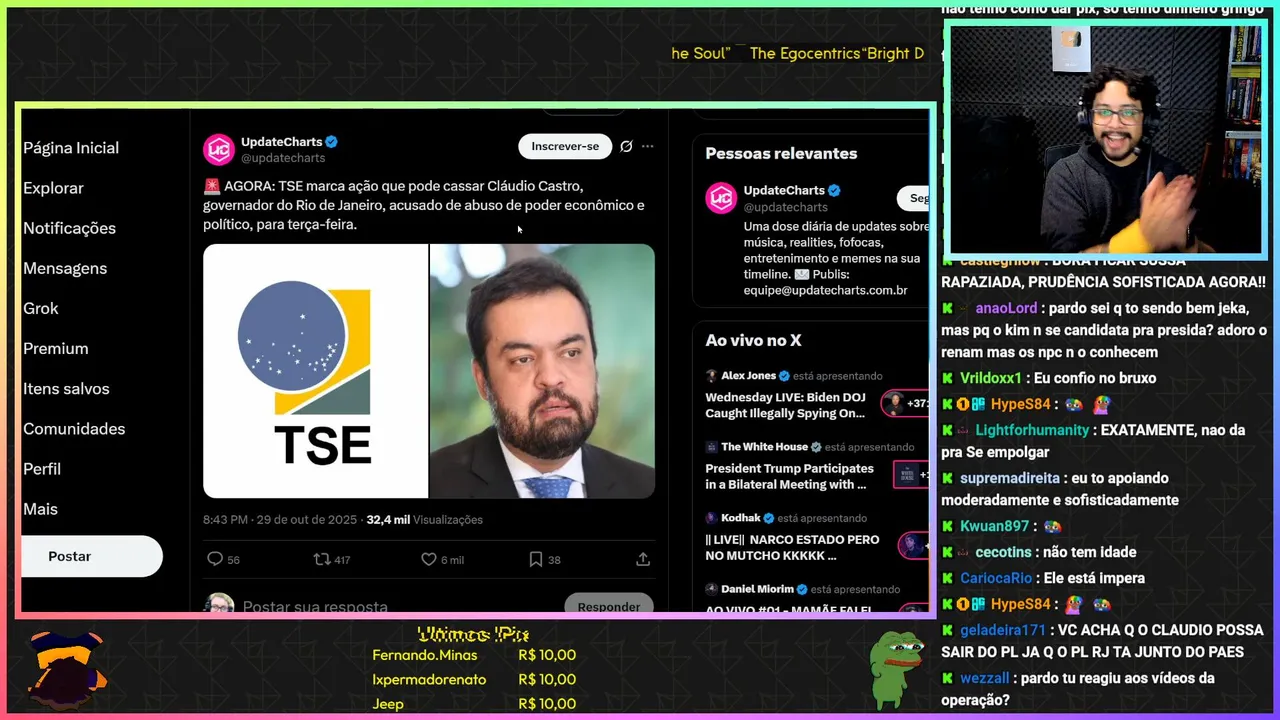Click username Vrildoxx1 in stream chat
This screenshot has width=1280, height=720.
990,378
